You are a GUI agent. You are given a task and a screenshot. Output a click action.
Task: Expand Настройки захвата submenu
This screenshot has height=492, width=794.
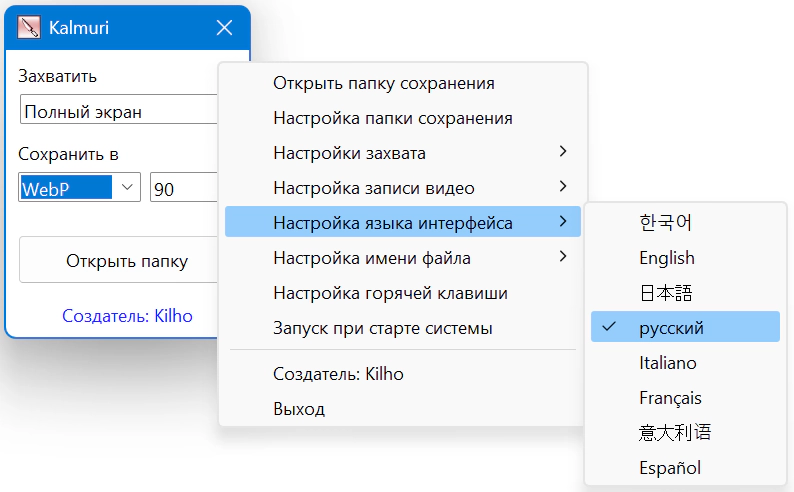(x=403, y=153)
